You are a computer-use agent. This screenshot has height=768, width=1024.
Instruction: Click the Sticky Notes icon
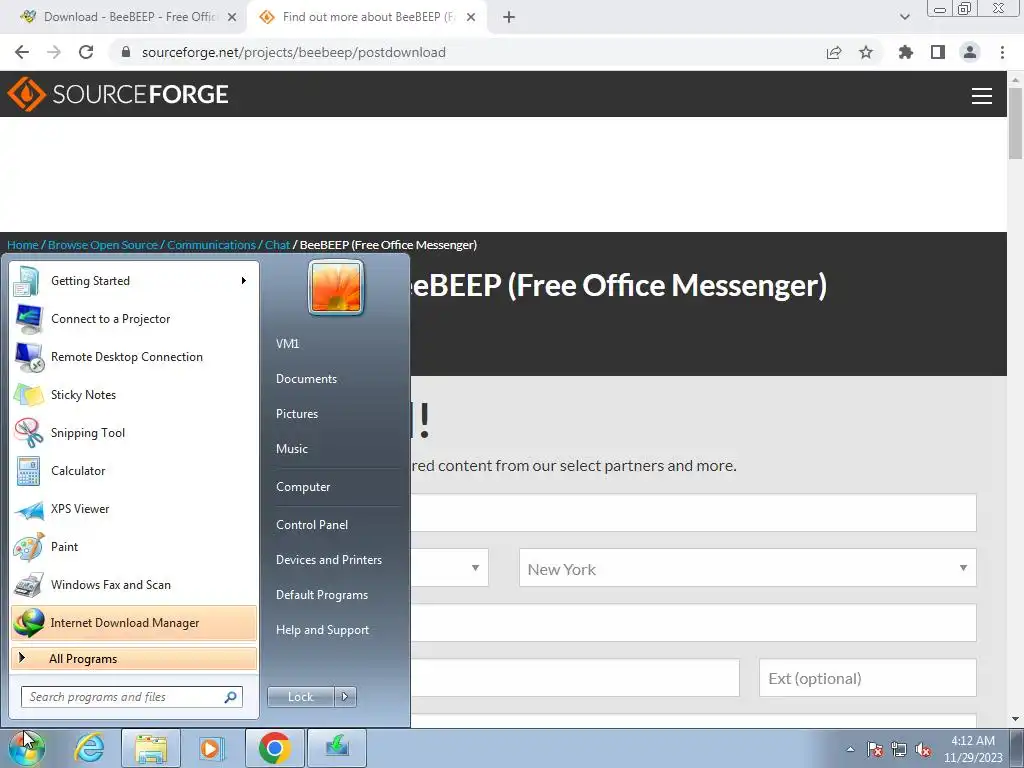point(29,395)
